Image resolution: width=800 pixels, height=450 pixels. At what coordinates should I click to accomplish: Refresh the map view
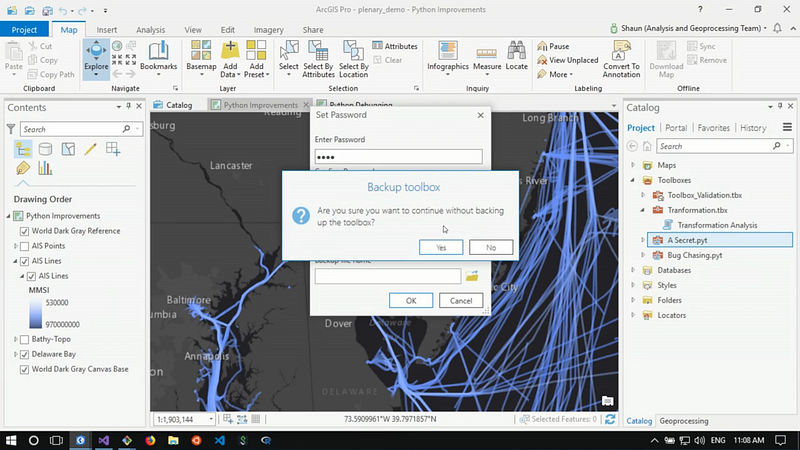click(610, 419)
